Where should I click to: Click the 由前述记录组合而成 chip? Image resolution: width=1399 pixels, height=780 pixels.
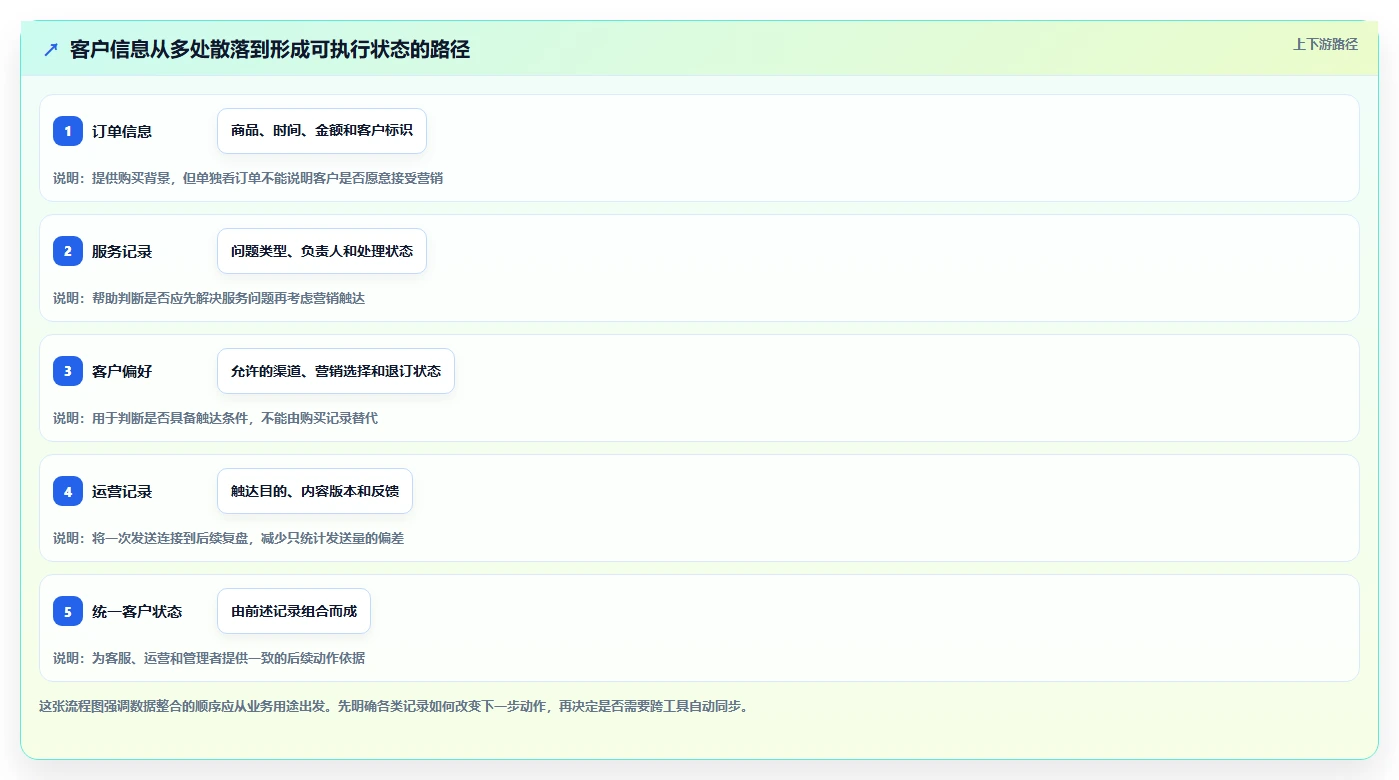[x=294, y=611]
